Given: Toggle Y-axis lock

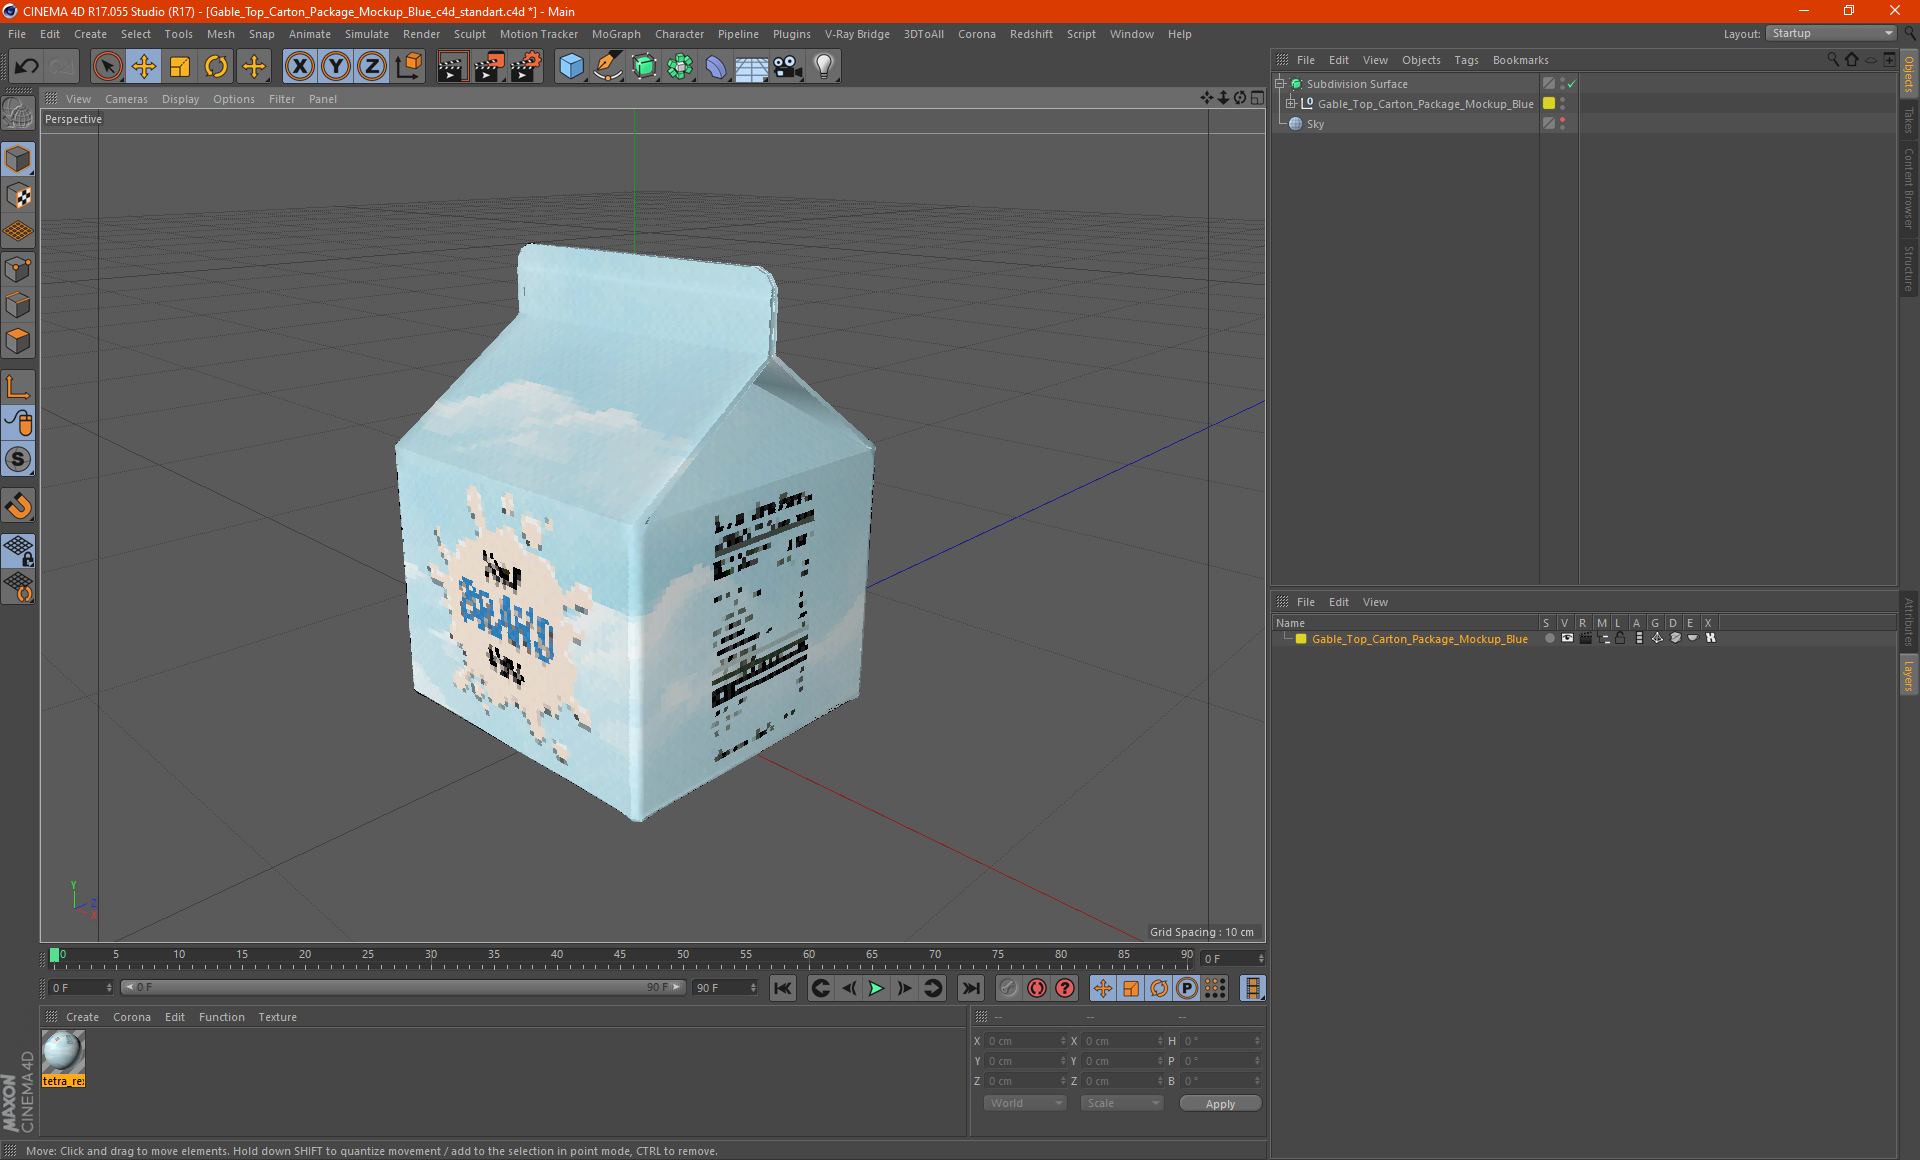Looking at the screenshot, I should tap(336, 67).
